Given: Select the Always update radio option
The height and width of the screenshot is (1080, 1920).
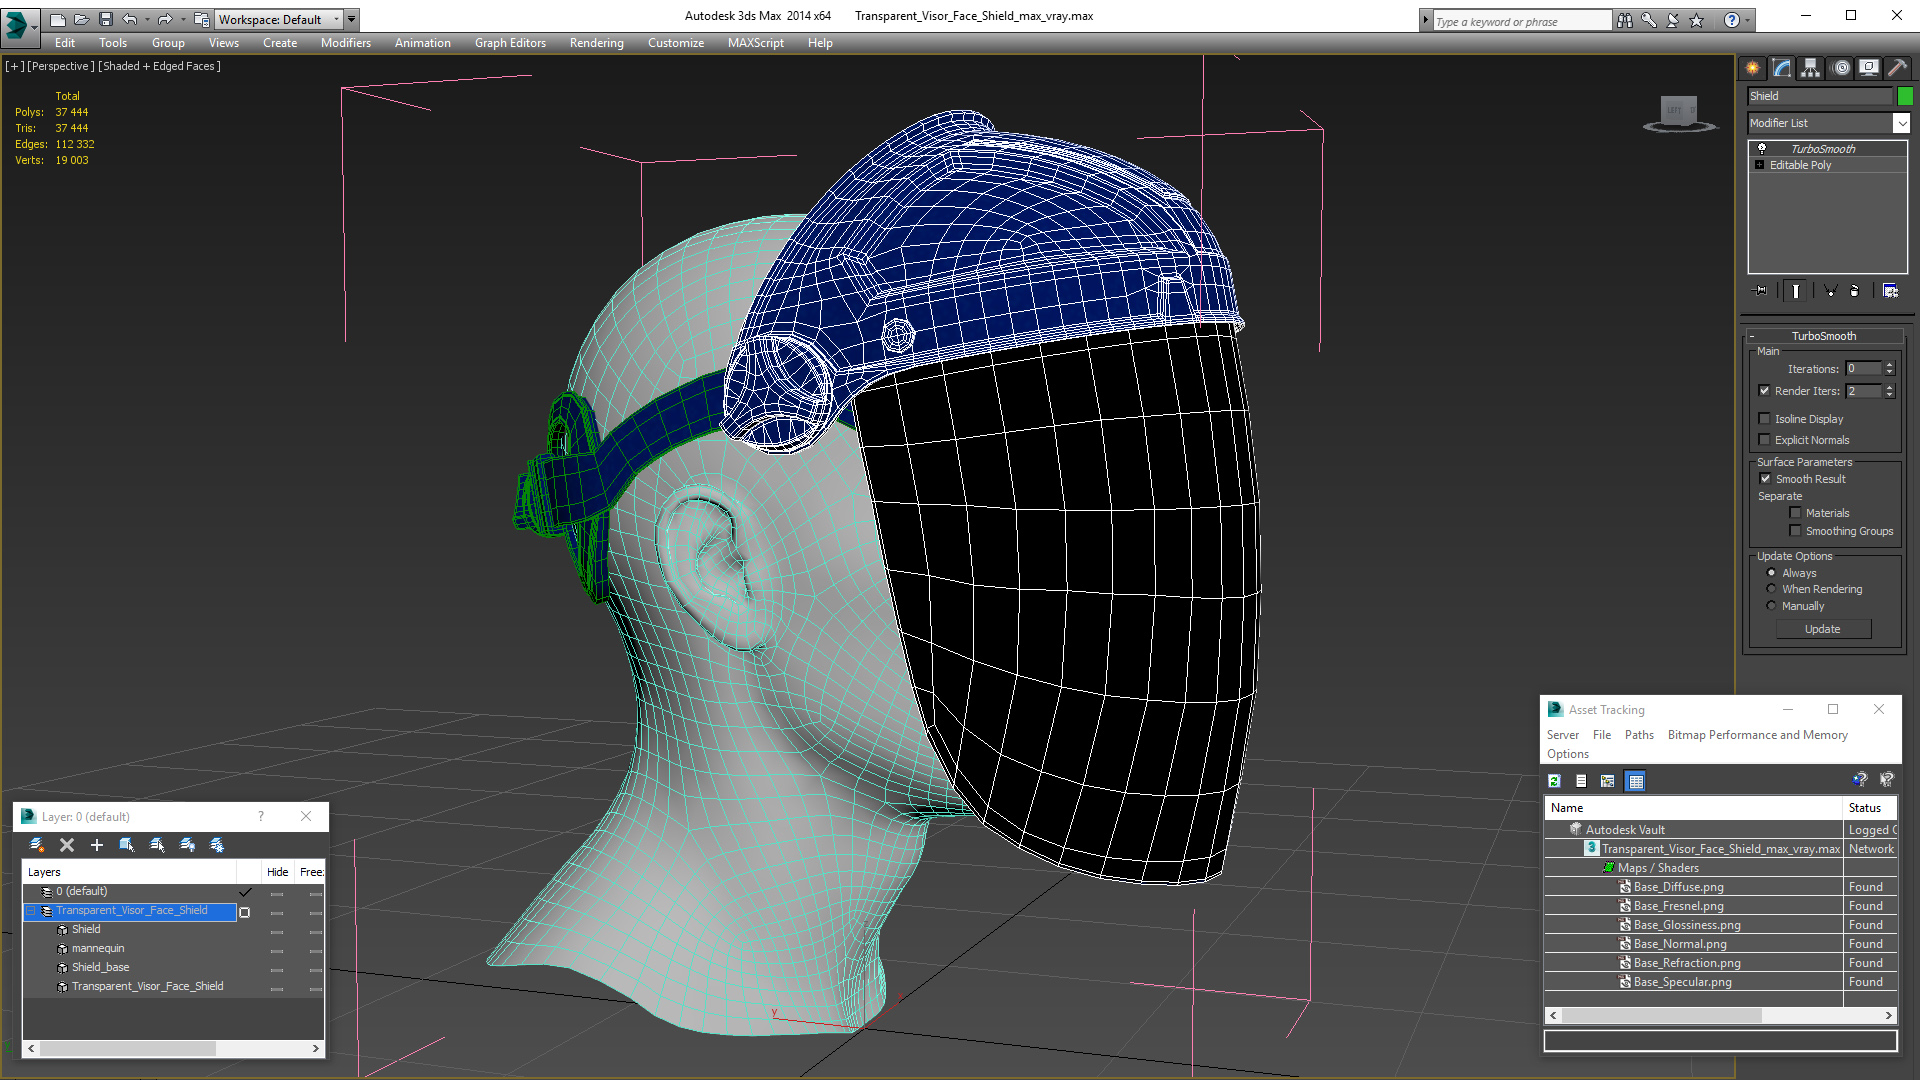Looking at the screenshot, I should coord(1771,573).
